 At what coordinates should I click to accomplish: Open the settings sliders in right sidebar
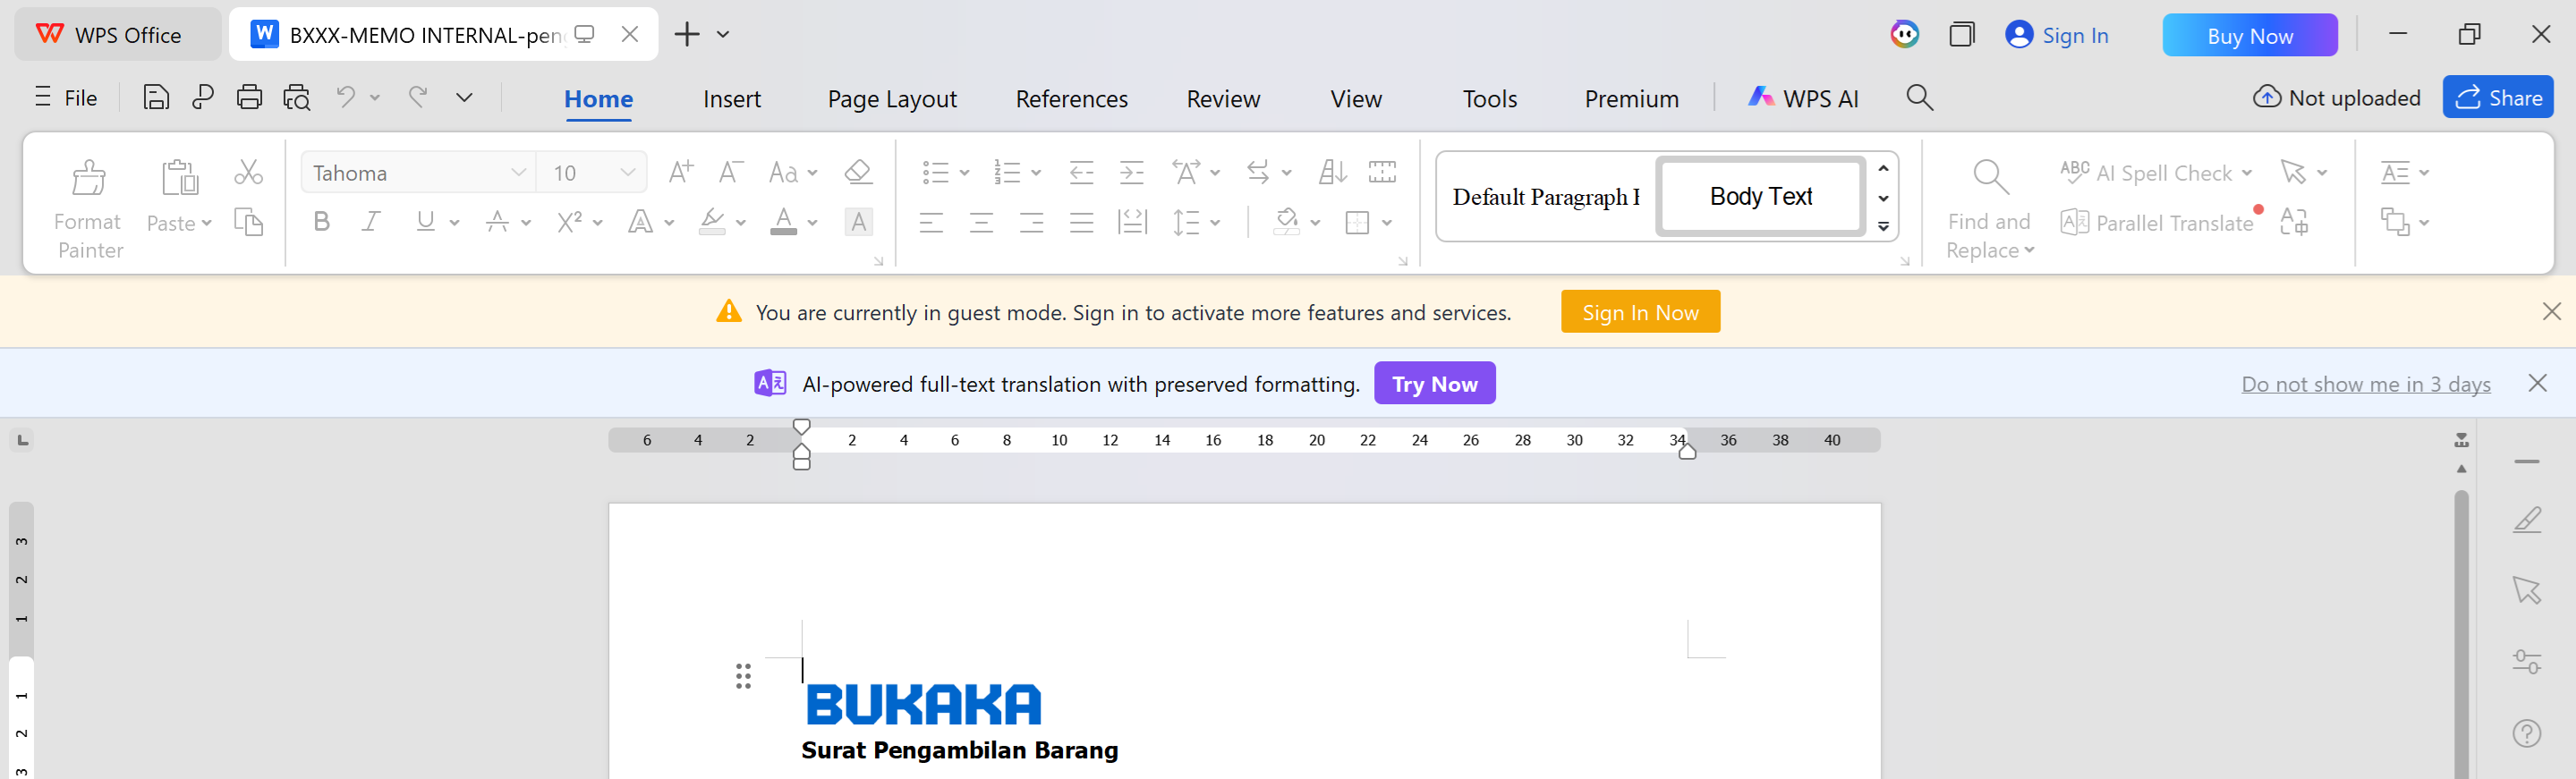(x=2527, y=661)
